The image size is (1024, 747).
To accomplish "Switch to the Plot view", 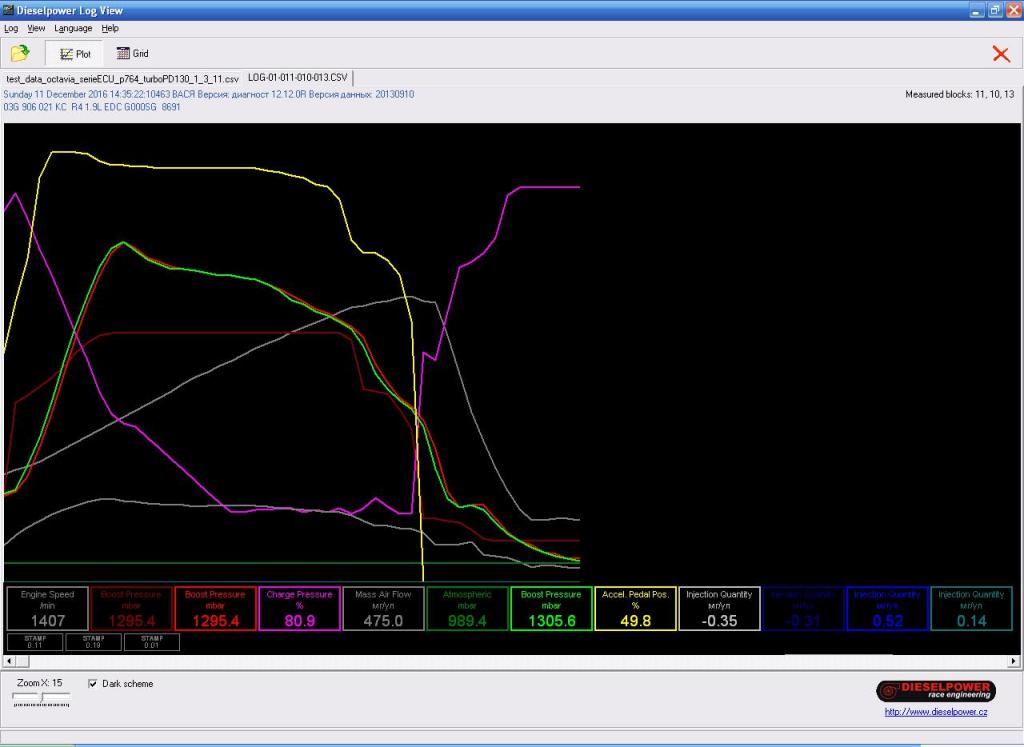I will tap(74, 54).
